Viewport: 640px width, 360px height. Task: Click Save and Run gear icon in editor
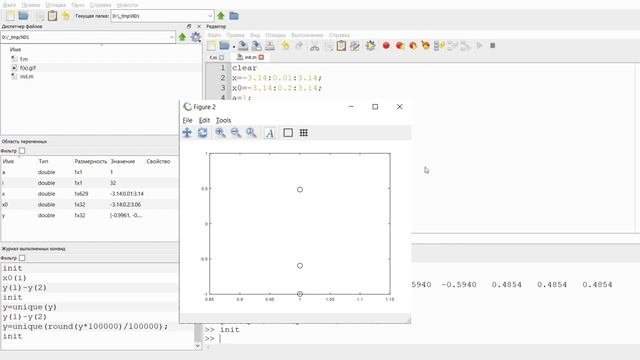(371, 46)
